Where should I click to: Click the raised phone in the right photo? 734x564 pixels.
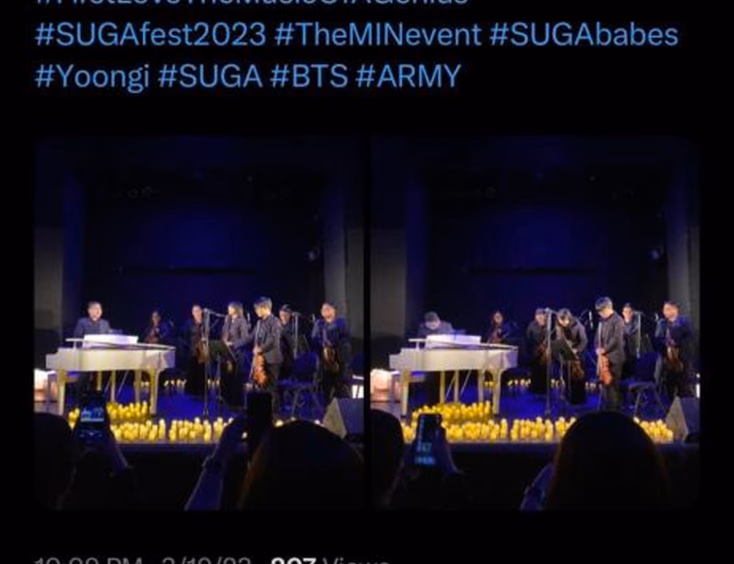427,440
